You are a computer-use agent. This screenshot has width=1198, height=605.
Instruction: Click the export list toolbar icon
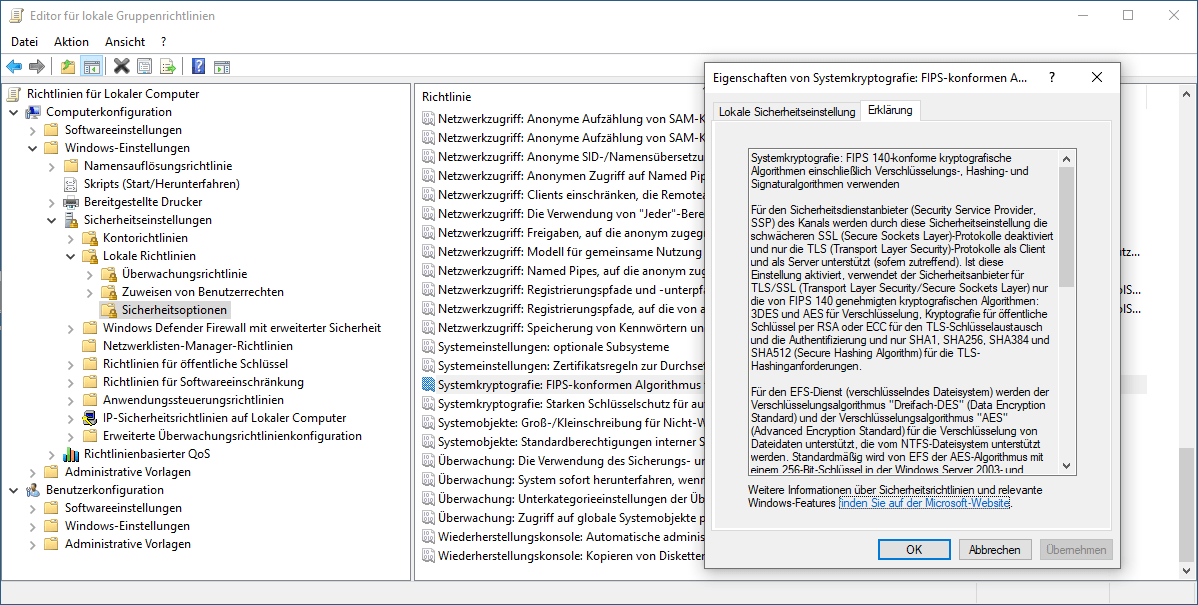tap(168, 67)
